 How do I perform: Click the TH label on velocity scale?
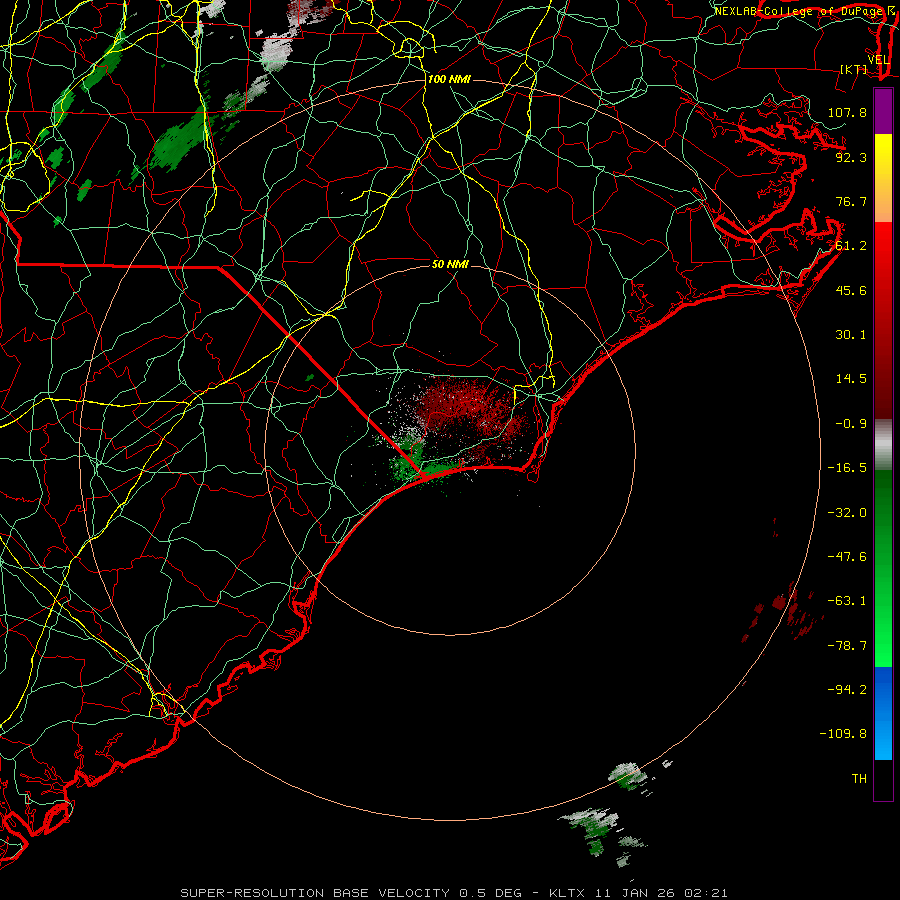pyautogui.click(x=859, y=779)
